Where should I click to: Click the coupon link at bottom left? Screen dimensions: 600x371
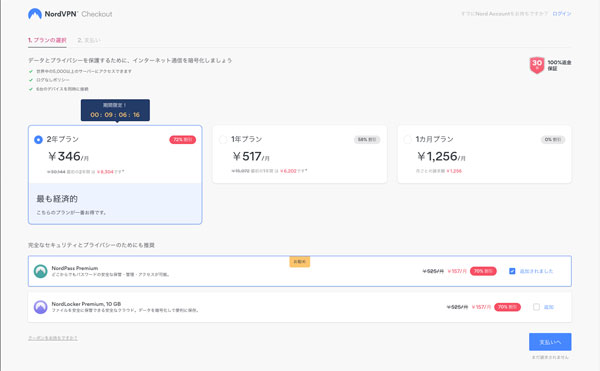click(x=53, y=338)
